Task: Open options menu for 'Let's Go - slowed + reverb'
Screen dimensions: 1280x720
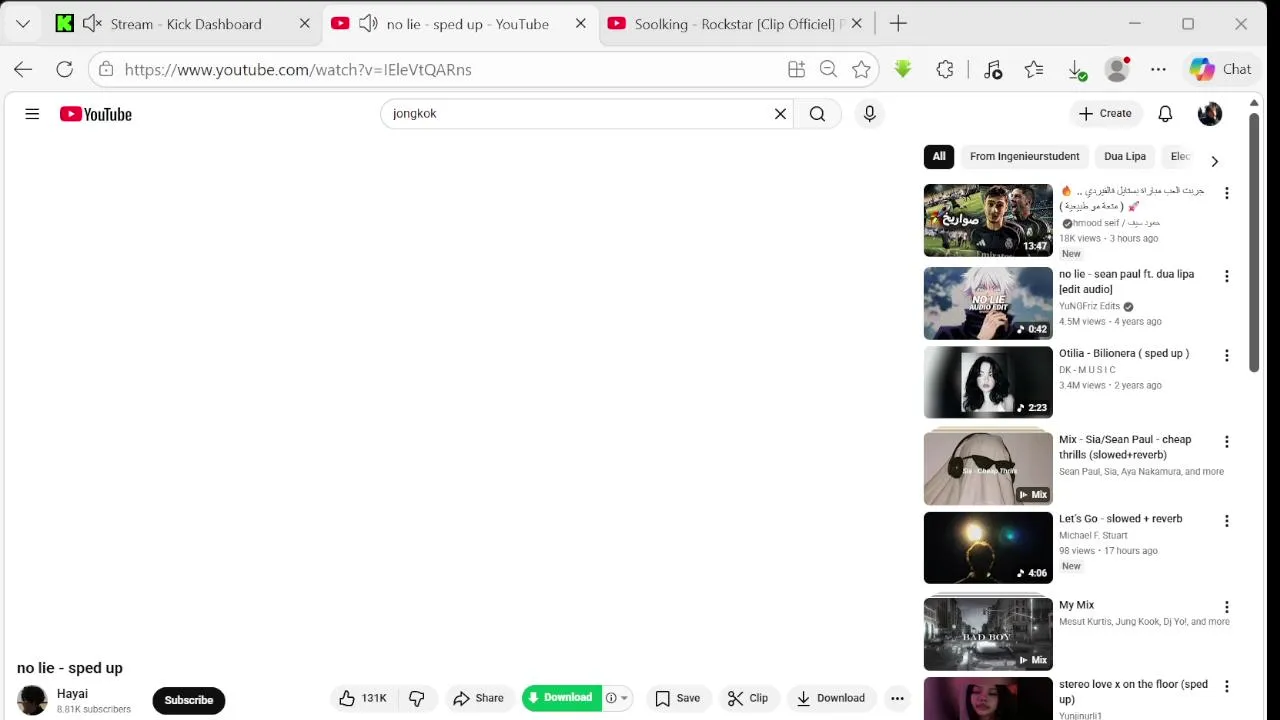Action: pyautogui.click(x=1226, y=521)
